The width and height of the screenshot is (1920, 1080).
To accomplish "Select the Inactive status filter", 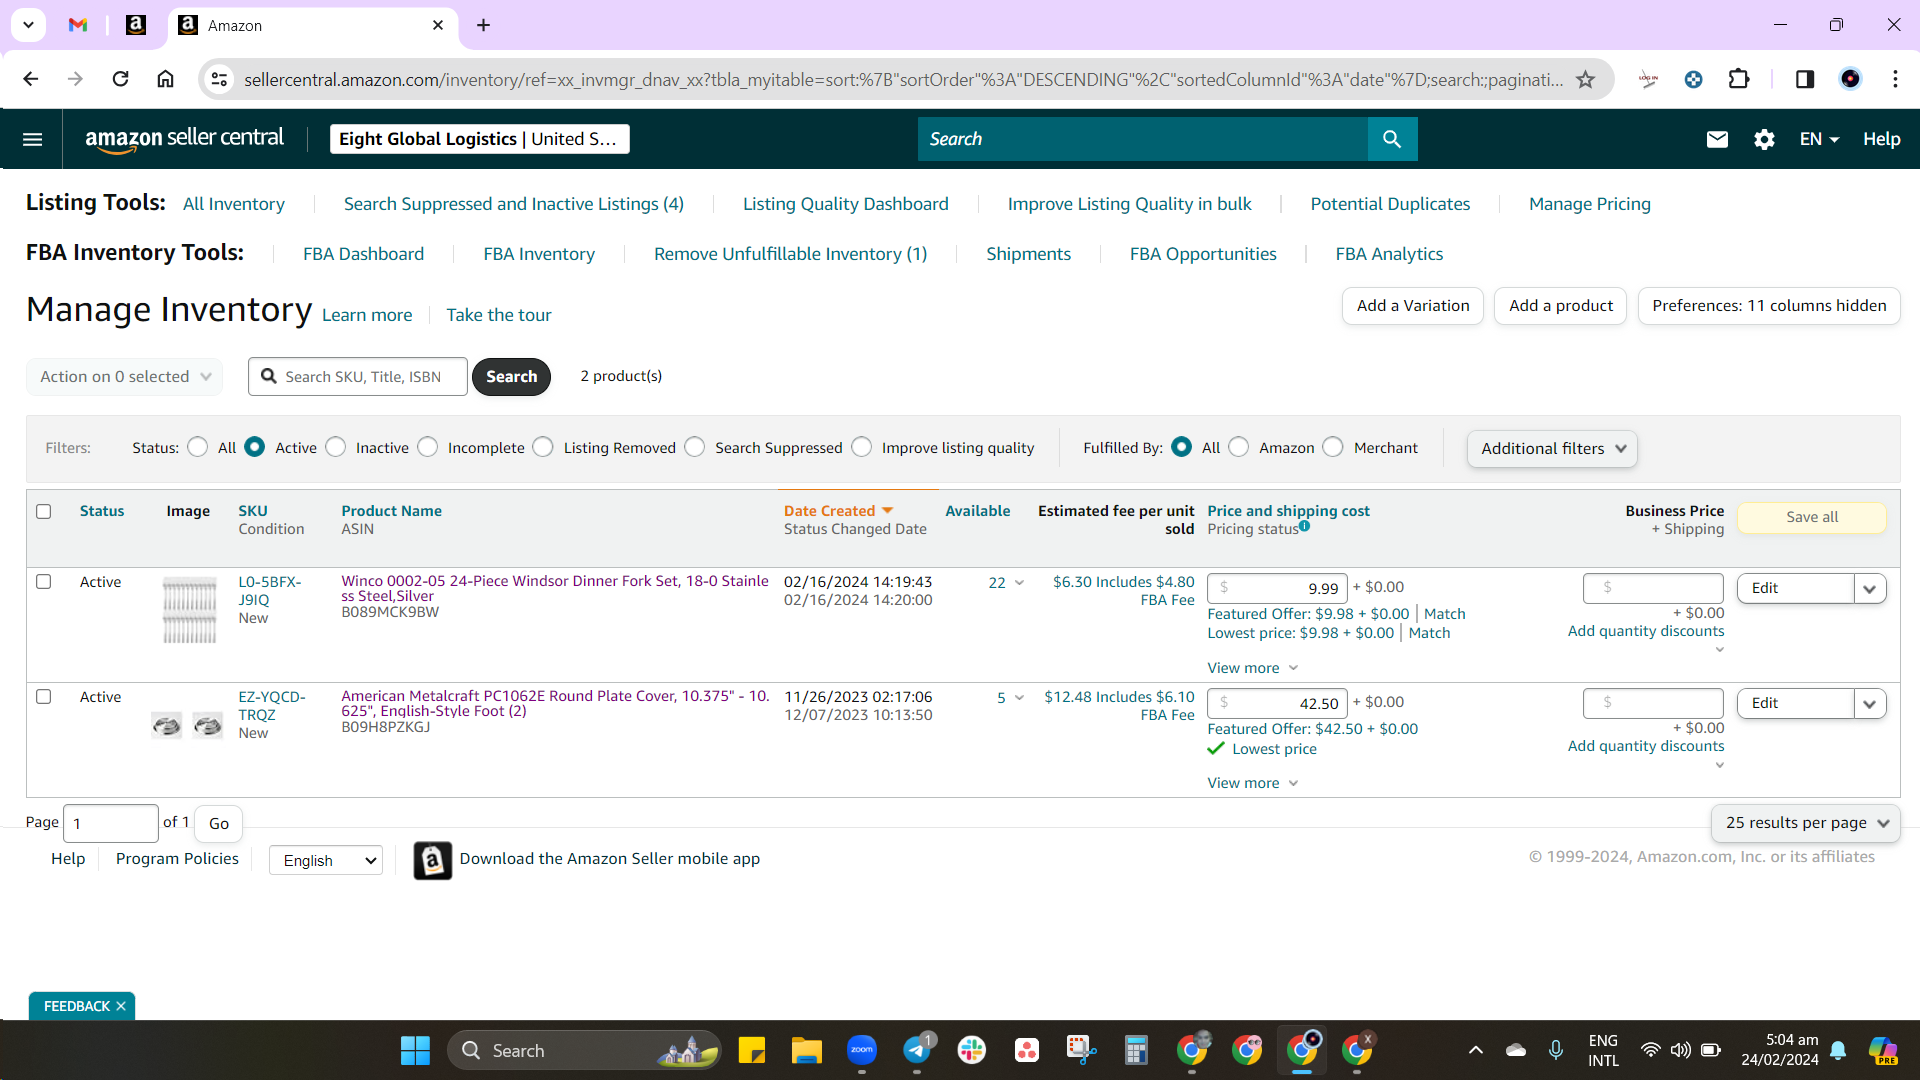I will pos(336,447).
